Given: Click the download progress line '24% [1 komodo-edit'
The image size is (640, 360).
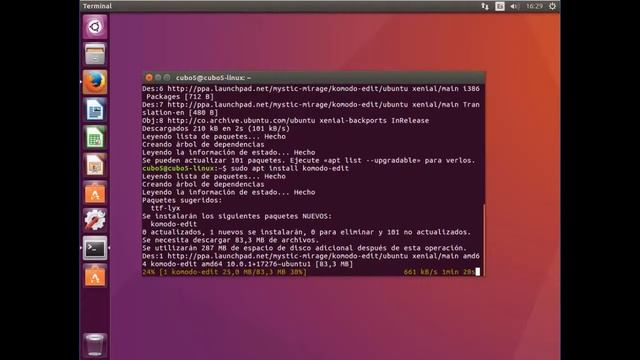Looking at the screenshot, I should (x=224, y=272).
